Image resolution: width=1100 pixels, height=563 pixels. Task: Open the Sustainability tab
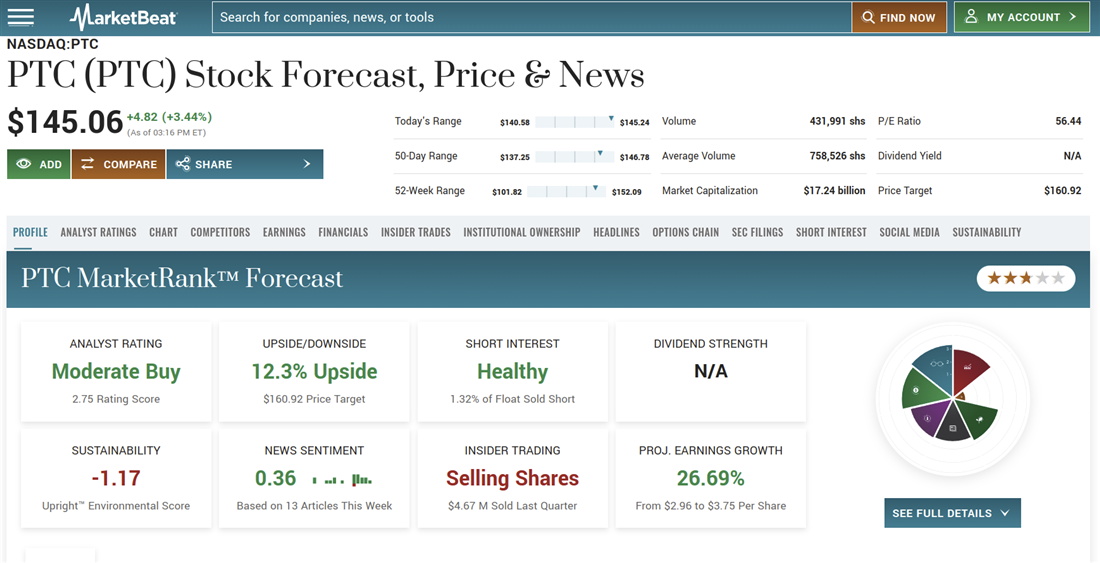tap(986, 232)
